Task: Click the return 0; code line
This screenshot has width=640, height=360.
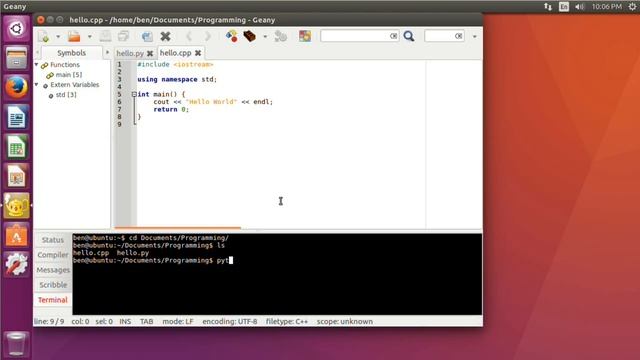Action: [x=171, y=109]
